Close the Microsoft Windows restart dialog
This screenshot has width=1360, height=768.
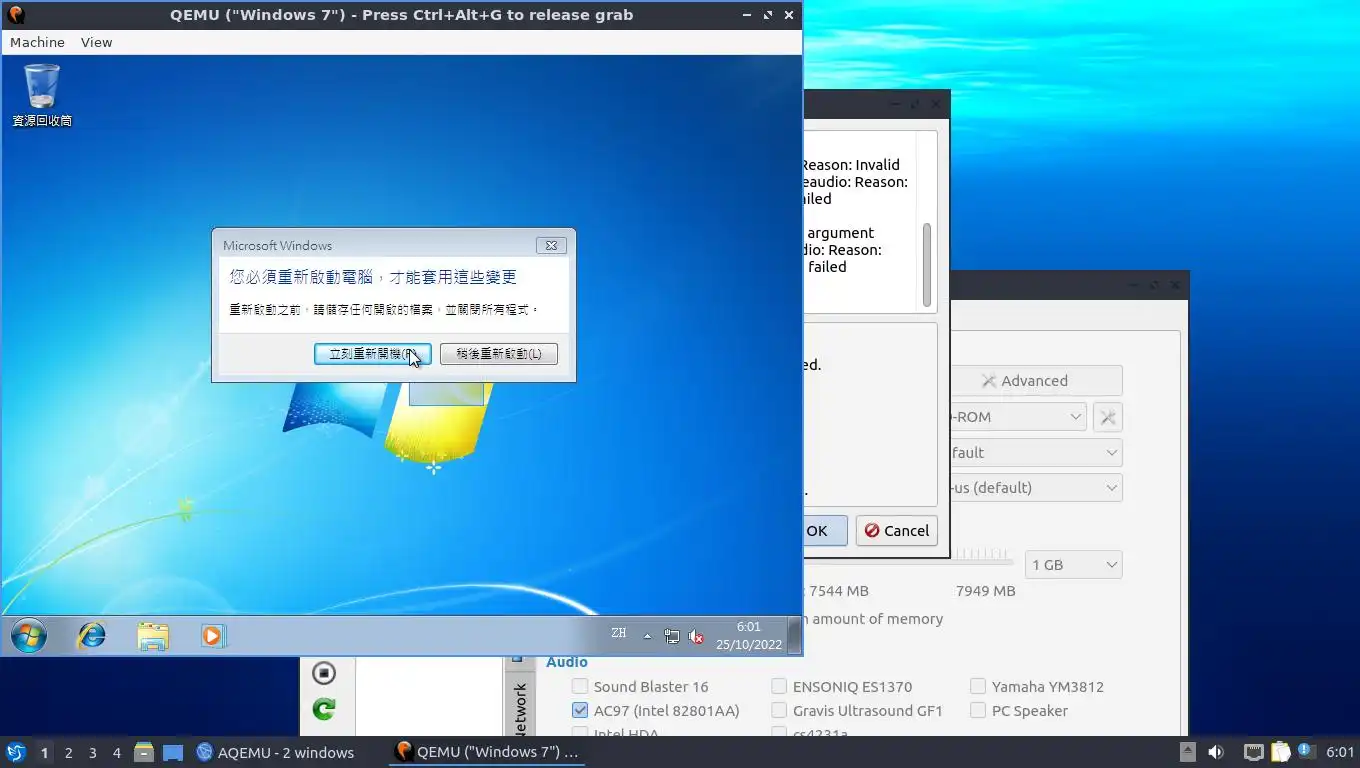551,245
